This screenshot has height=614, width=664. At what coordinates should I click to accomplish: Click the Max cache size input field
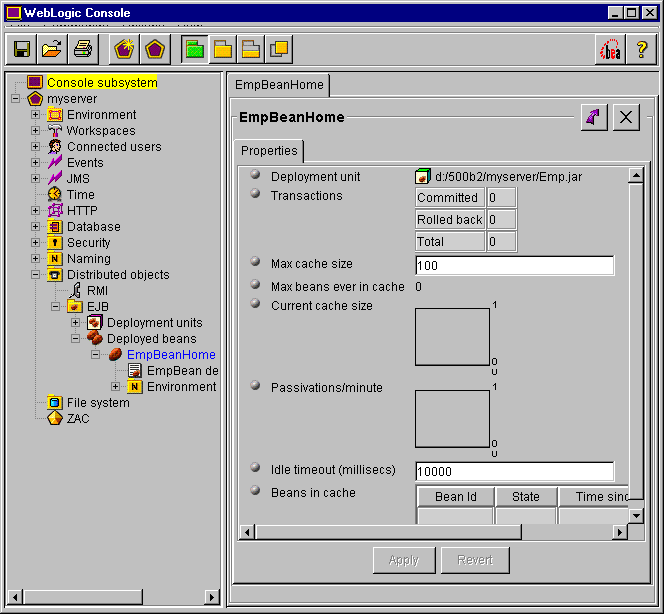[515, 266]
